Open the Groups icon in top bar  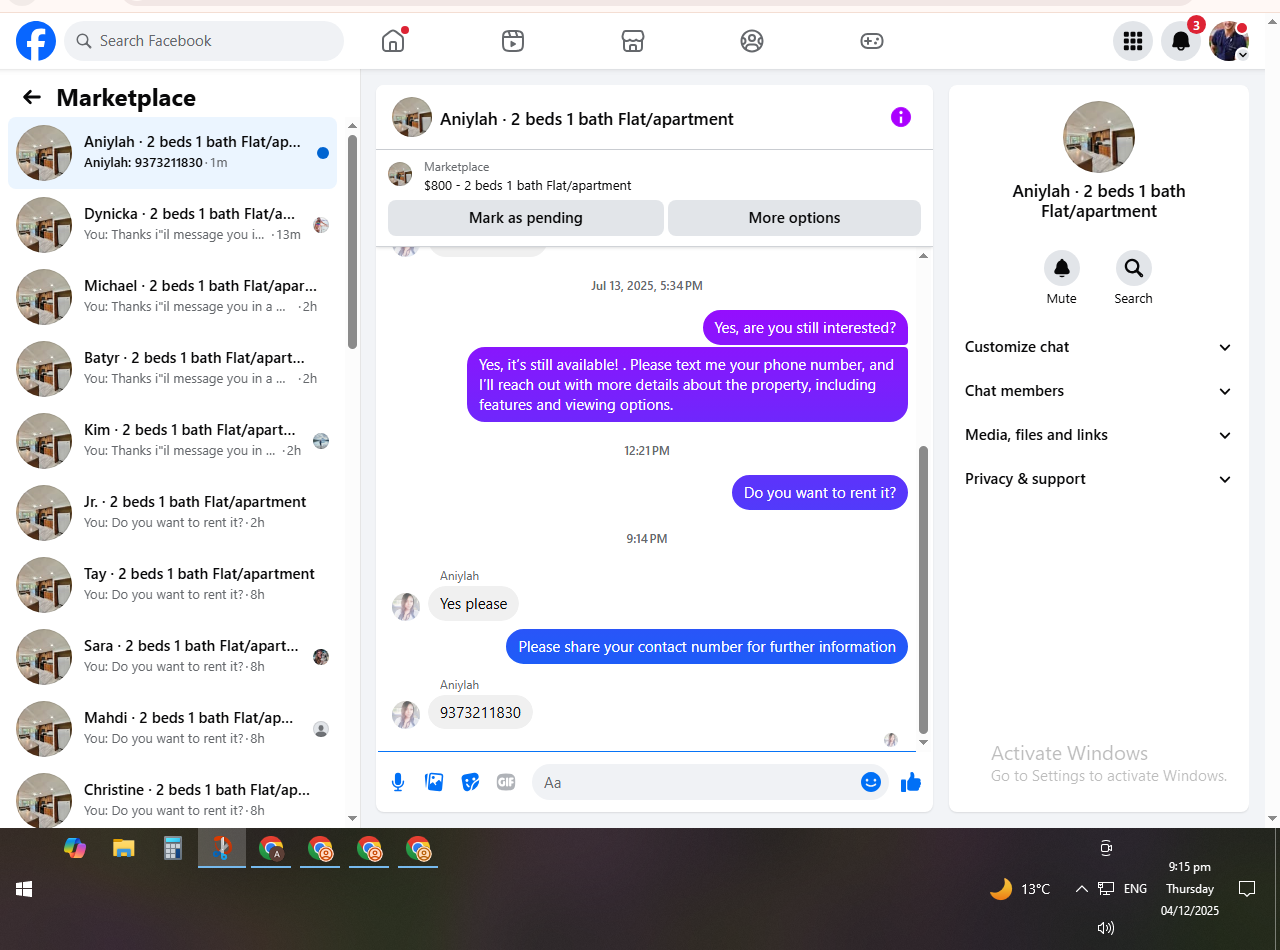pyautogui.click(x=752, y=41)
